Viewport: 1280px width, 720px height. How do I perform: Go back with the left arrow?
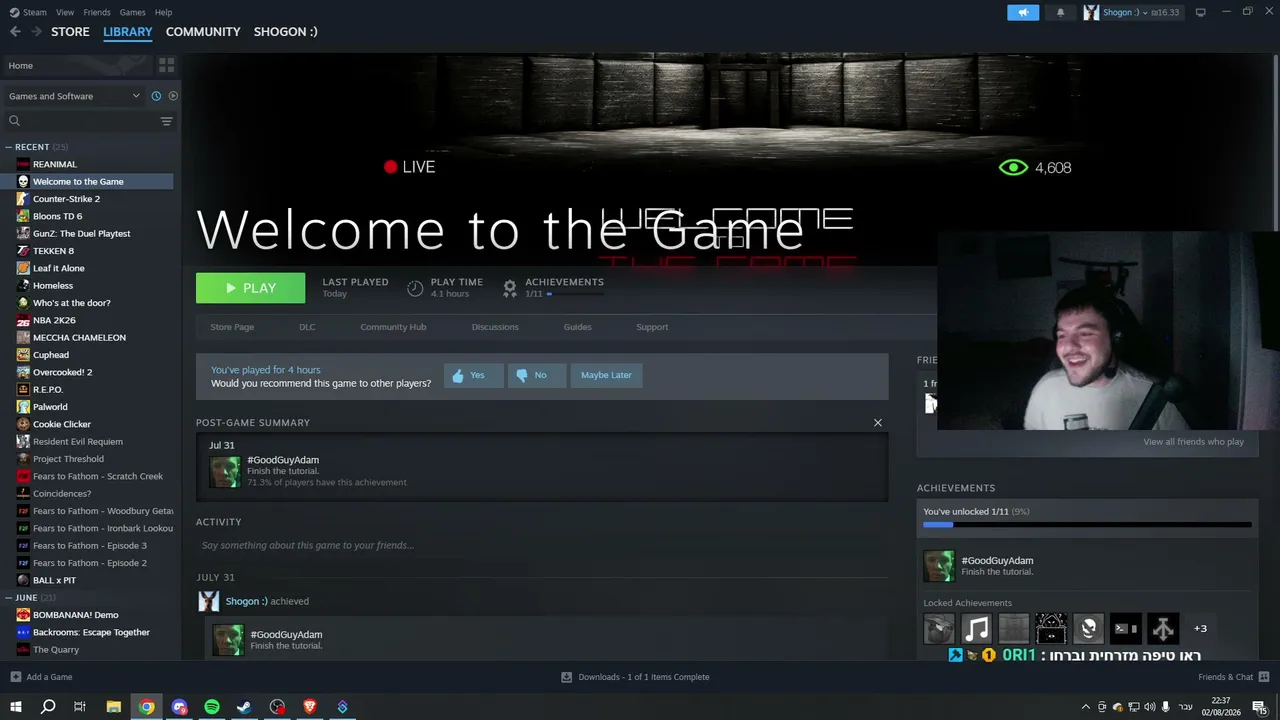(x=15, y=32)
